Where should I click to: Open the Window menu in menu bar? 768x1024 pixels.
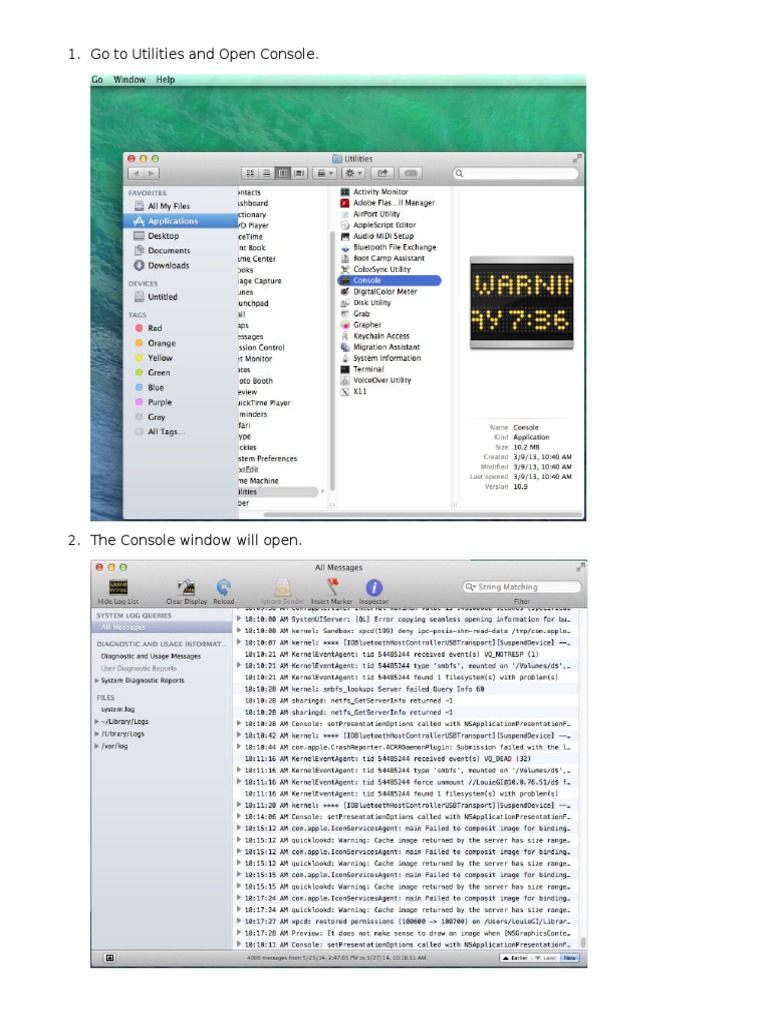[129, 80]
